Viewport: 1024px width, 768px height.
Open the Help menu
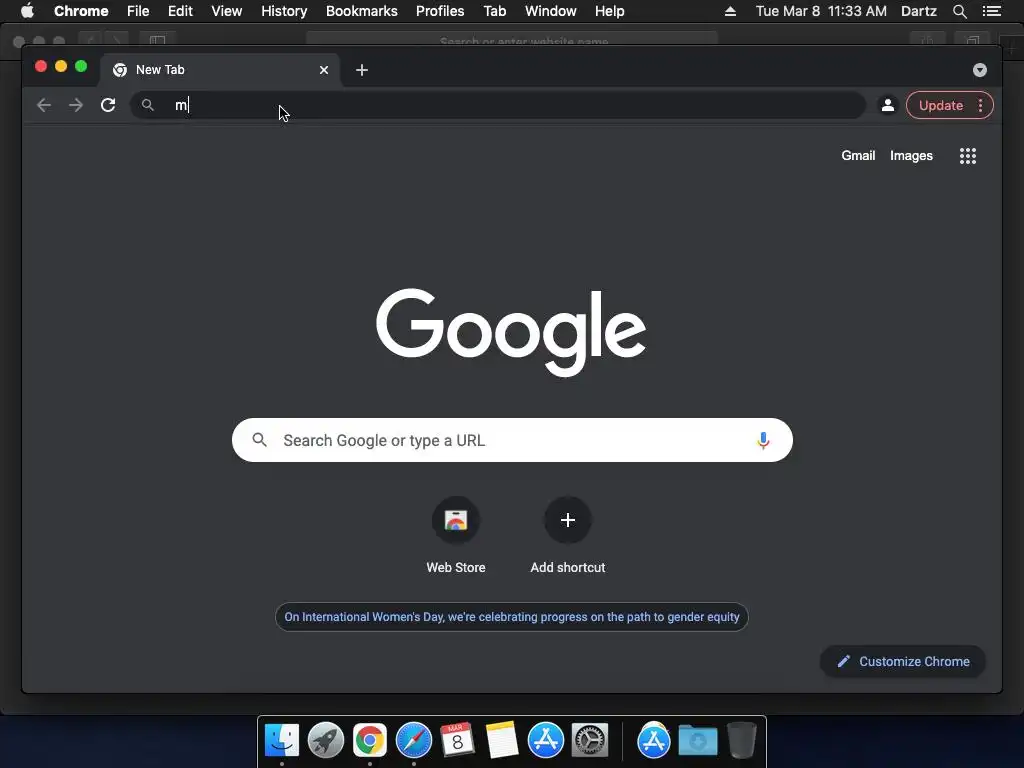609,11
